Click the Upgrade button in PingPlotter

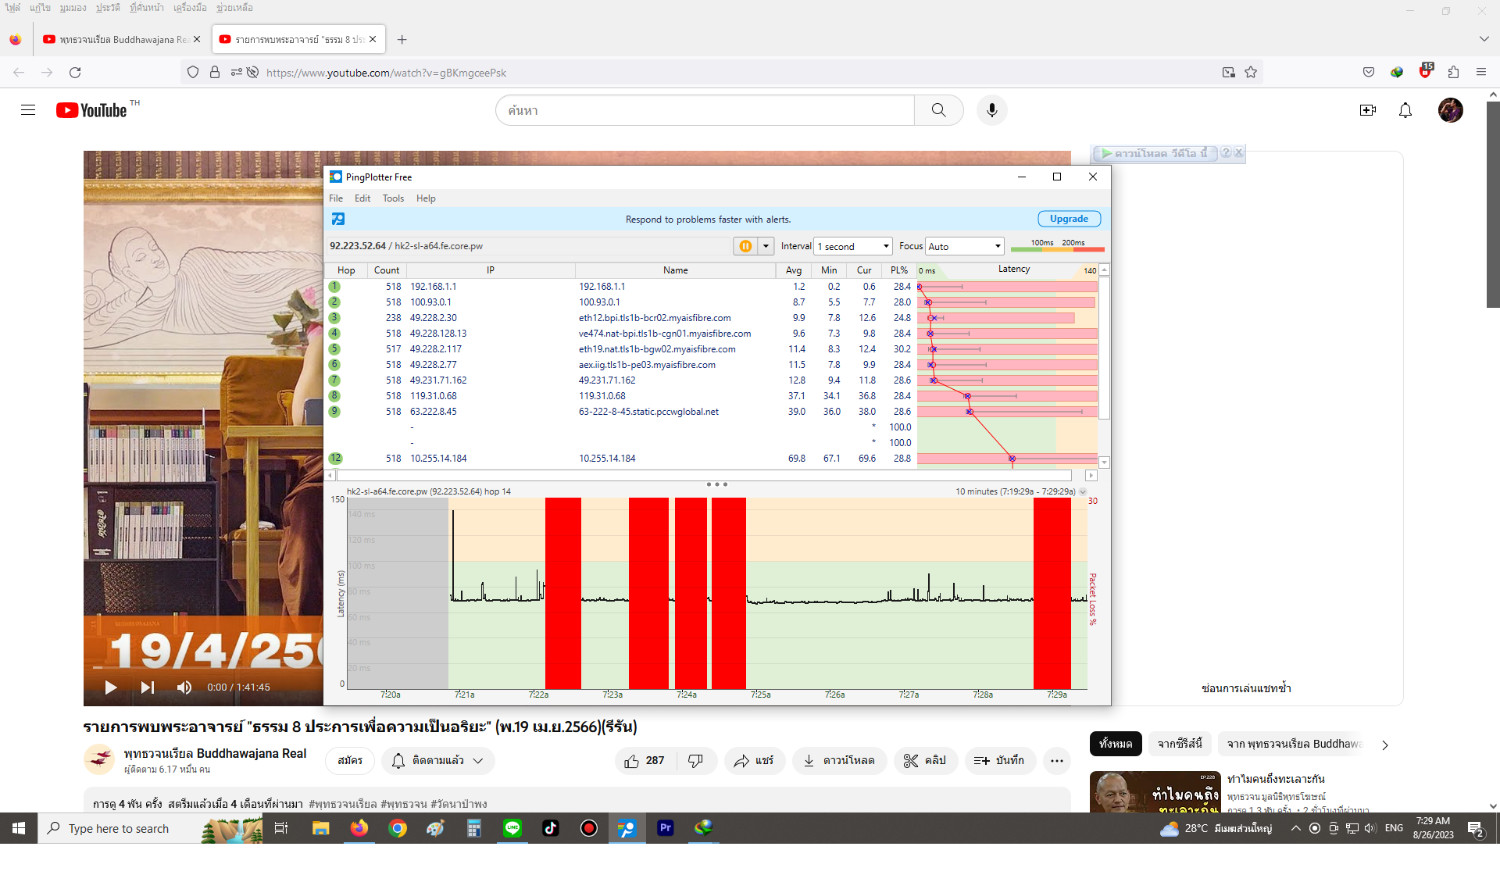(x=1069, y=219)
